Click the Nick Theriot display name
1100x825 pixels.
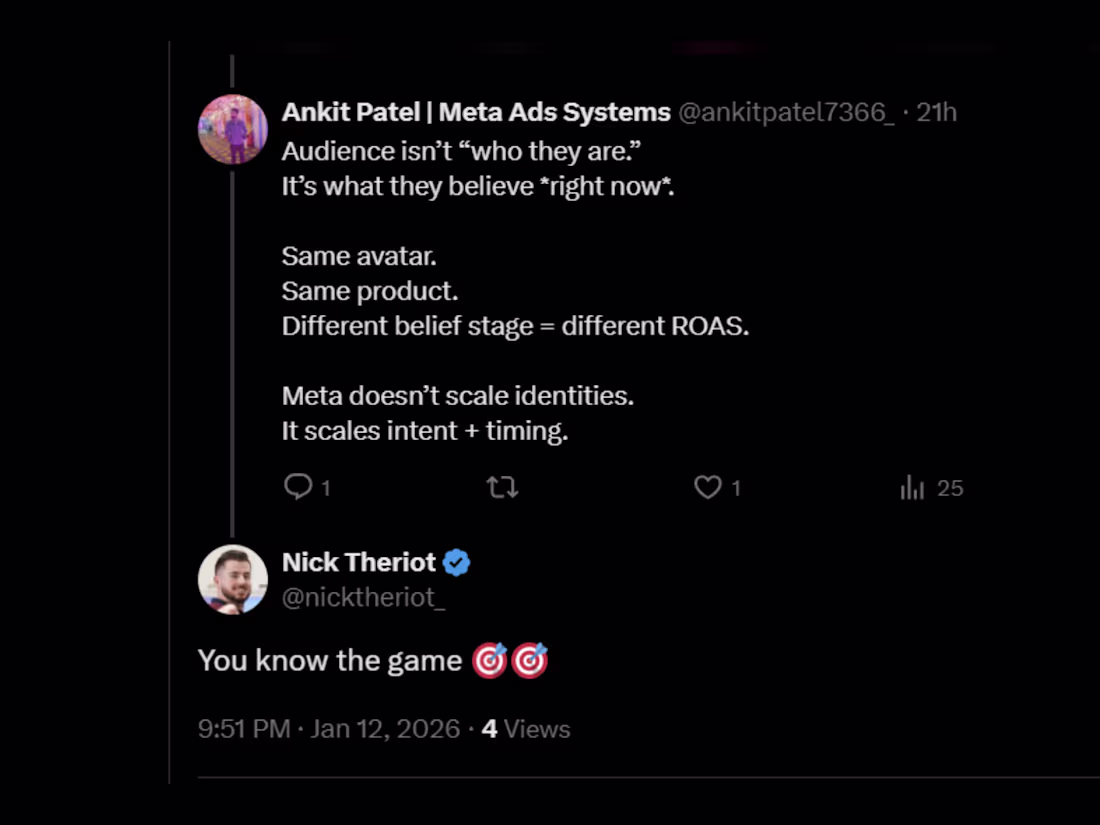pyautogui.click(x=359, y=563)
